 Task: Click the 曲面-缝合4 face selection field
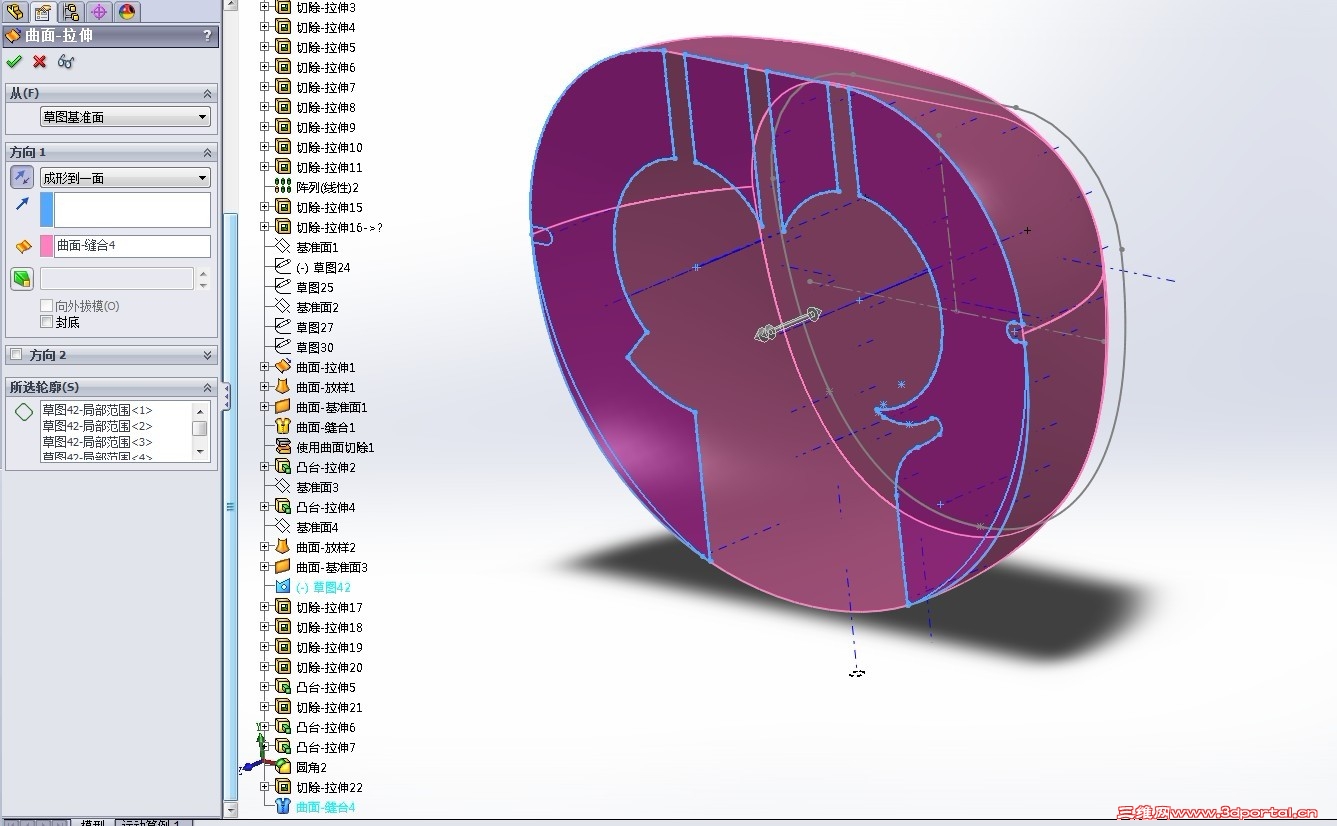pos(132,246)
